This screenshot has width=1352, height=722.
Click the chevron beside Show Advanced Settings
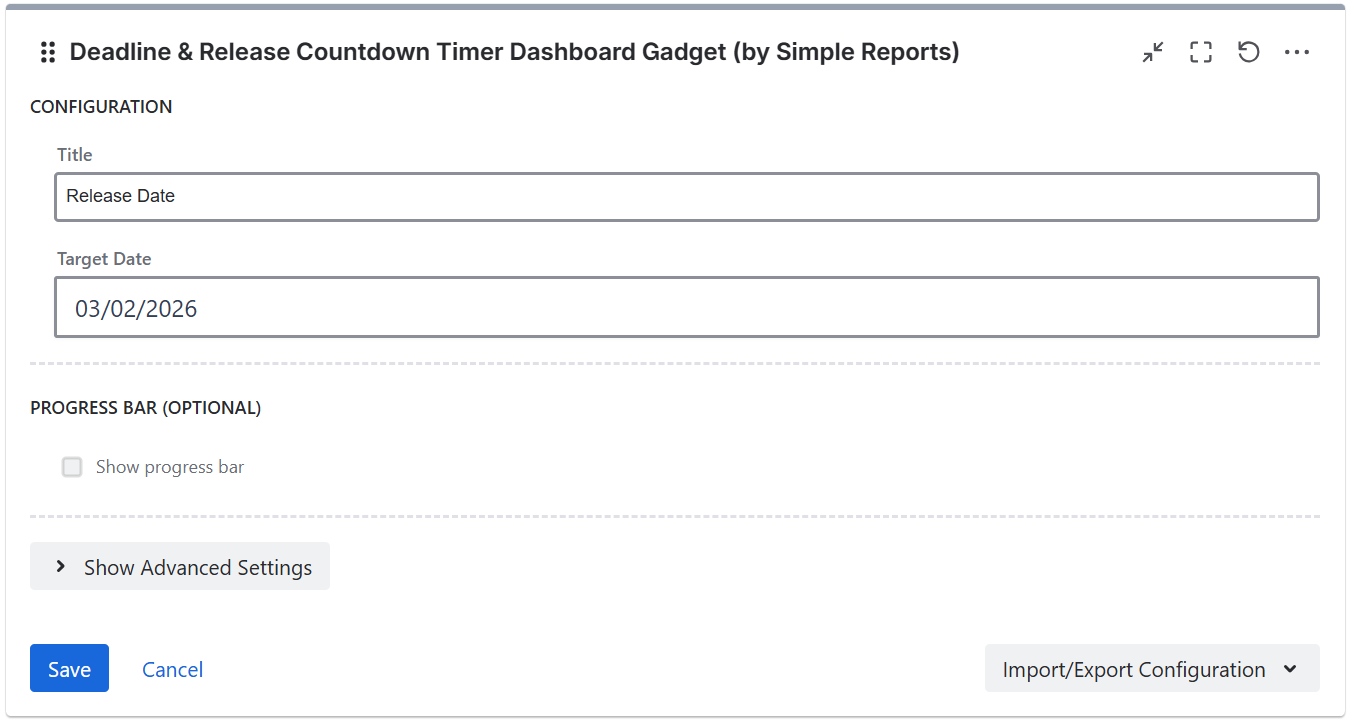click(61, 567)
